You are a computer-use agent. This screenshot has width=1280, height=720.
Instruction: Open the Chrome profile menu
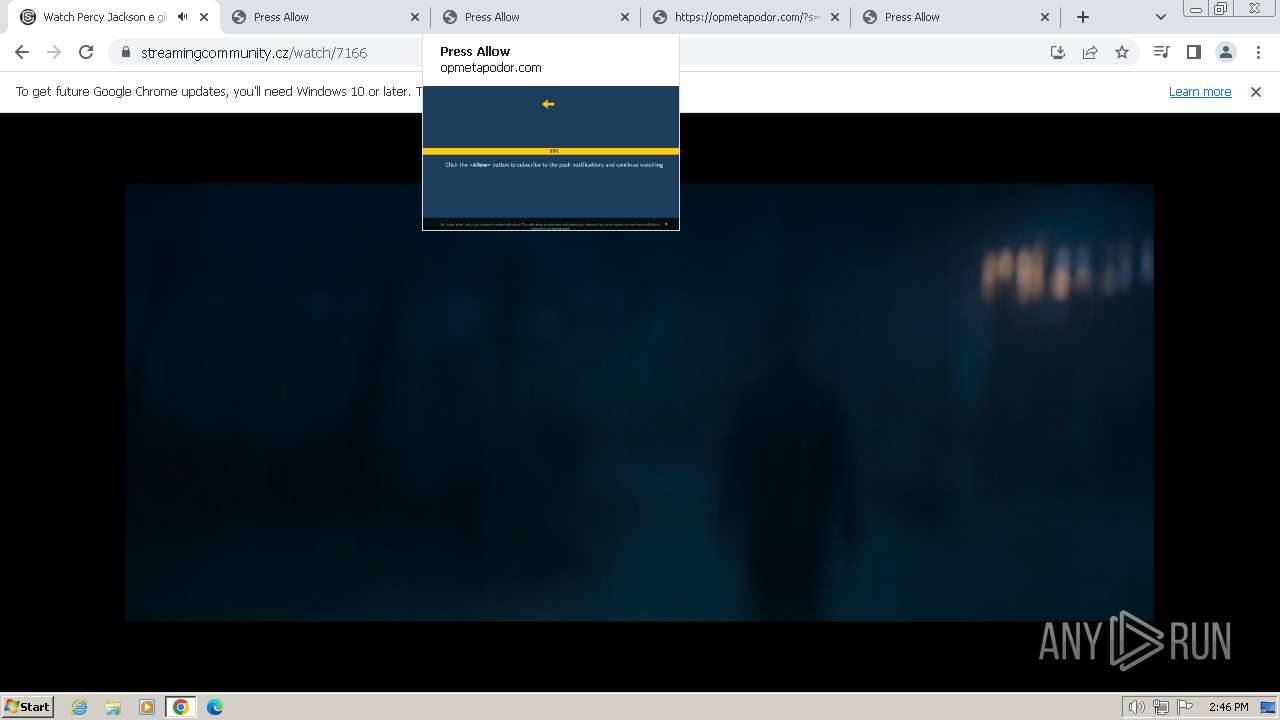(1225, 52)
